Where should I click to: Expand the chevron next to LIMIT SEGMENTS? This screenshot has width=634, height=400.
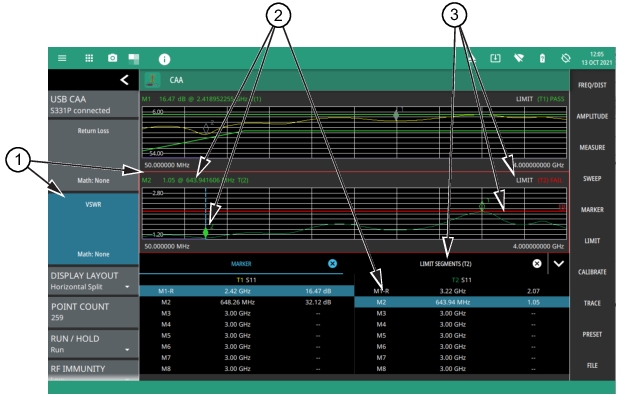point(557,263)
